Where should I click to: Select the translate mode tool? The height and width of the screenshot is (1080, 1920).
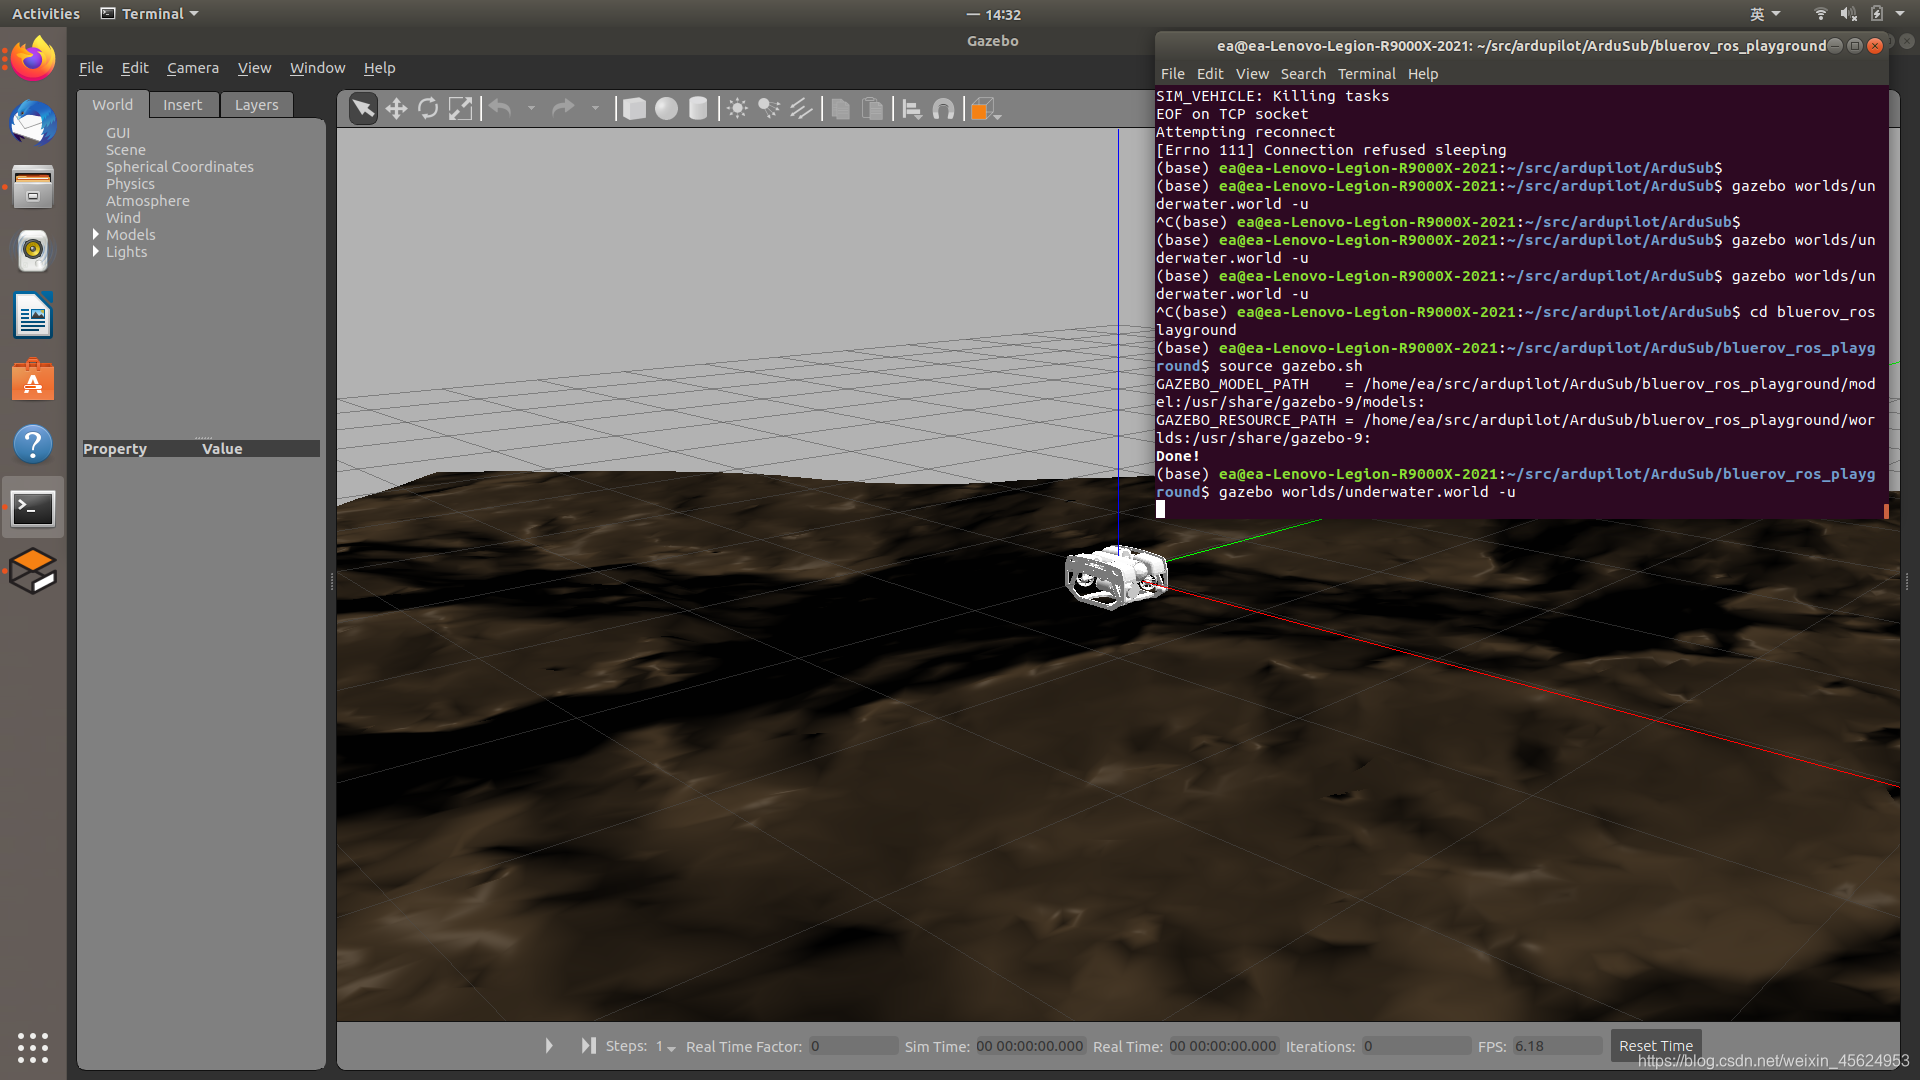(x=396, y=109)
